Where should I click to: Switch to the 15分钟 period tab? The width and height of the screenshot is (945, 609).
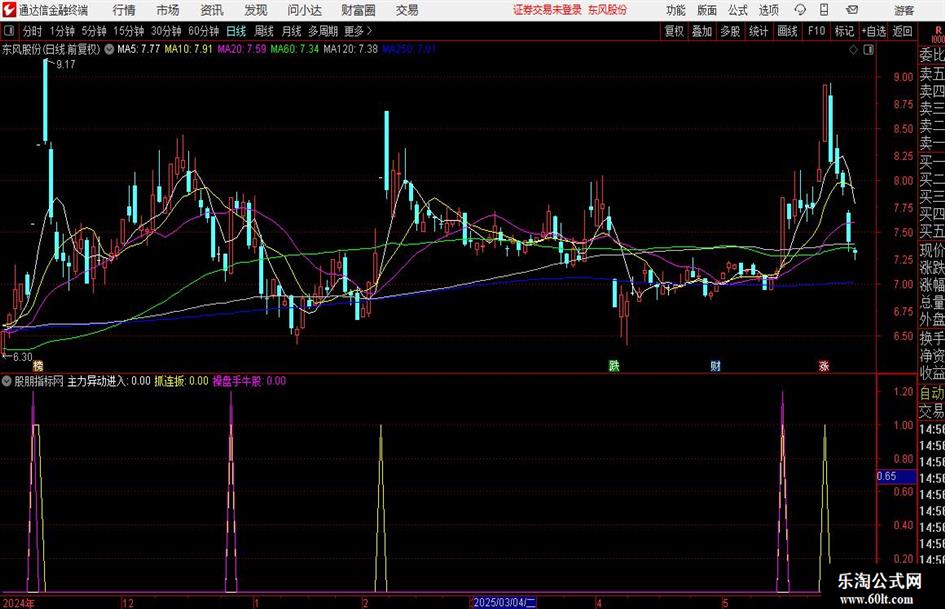click(129, 31)
